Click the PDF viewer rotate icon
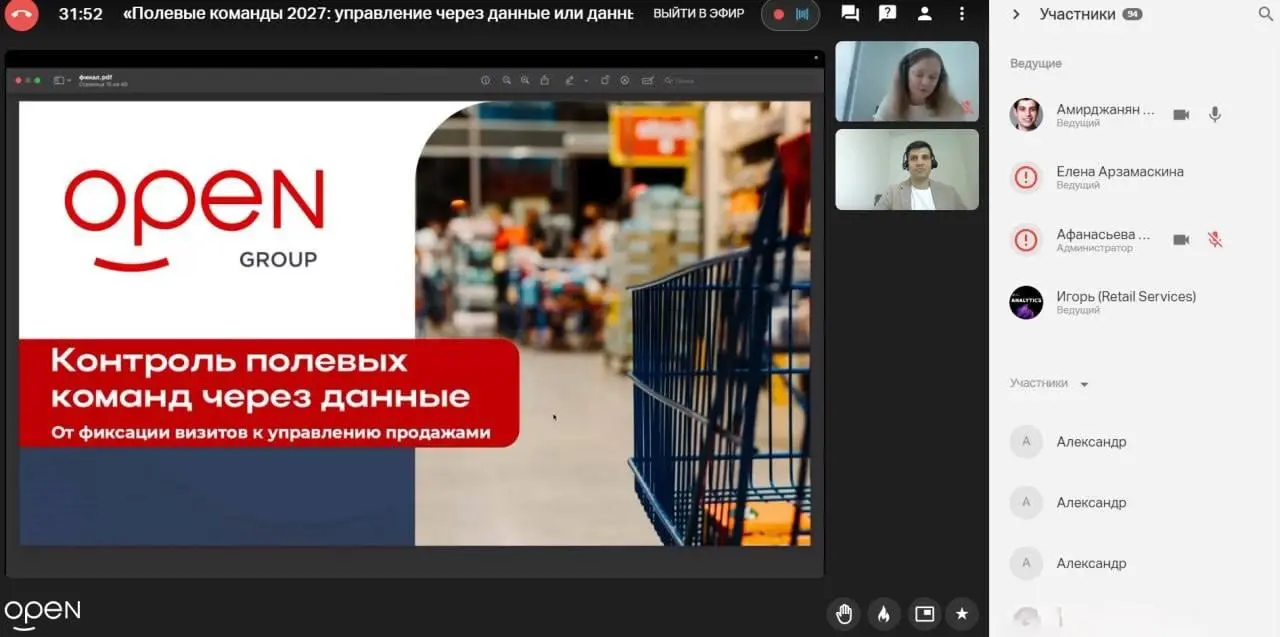Viewport: 1280px width, 637px height. point(606,80)
